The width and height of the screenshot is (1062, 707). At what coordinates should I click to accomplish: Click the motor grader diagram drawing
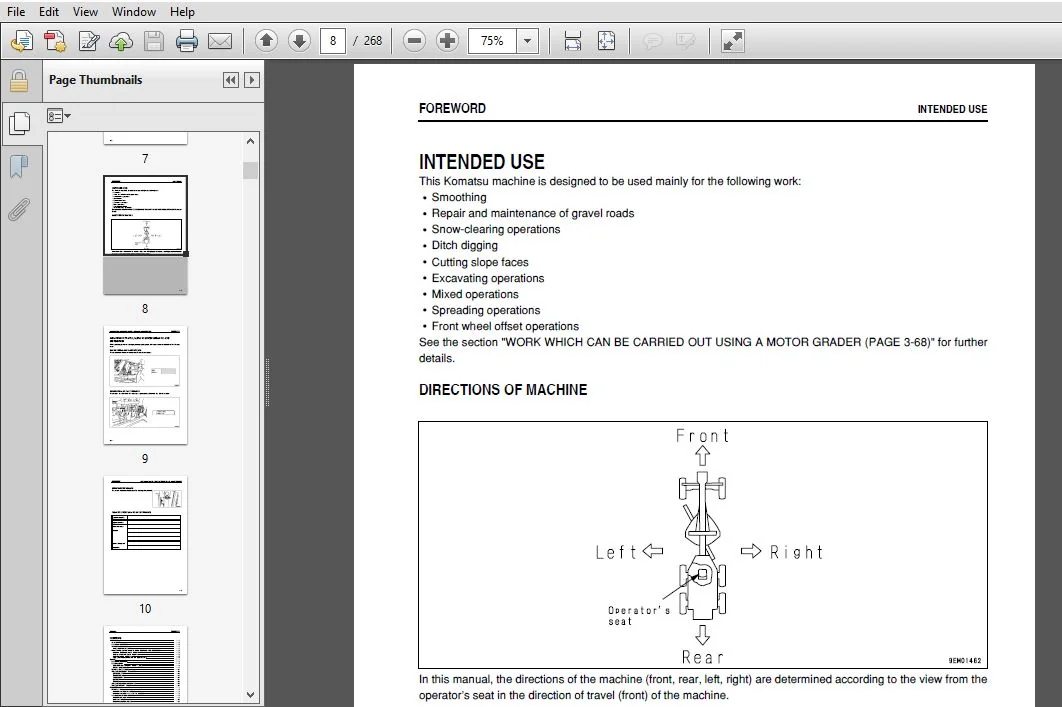pyautogui.click(x=702, y=545)
